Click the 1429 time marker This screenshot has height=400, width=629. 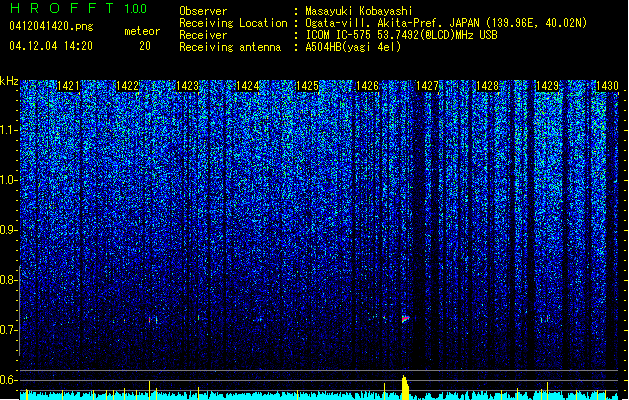pyautogui.click(x=548, y=86)
